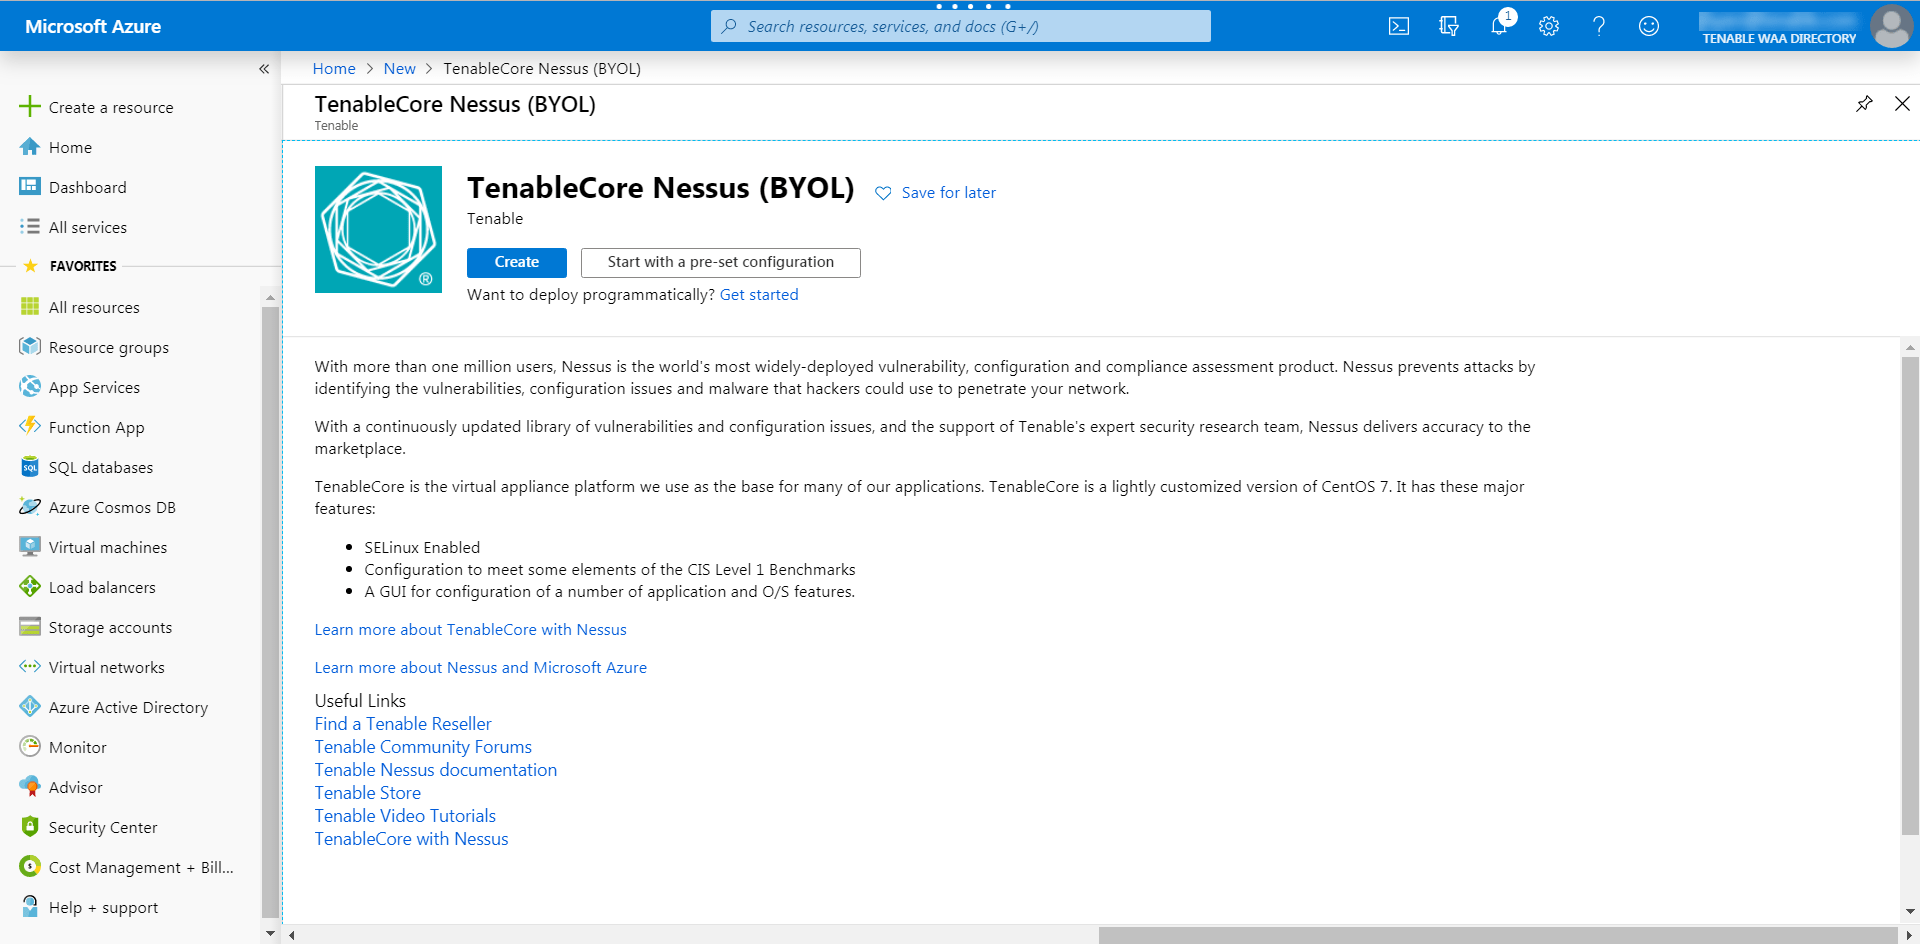Screen dimensions: 1920x944
Task: Click the Create button
Action: click(x=516, y=262)
